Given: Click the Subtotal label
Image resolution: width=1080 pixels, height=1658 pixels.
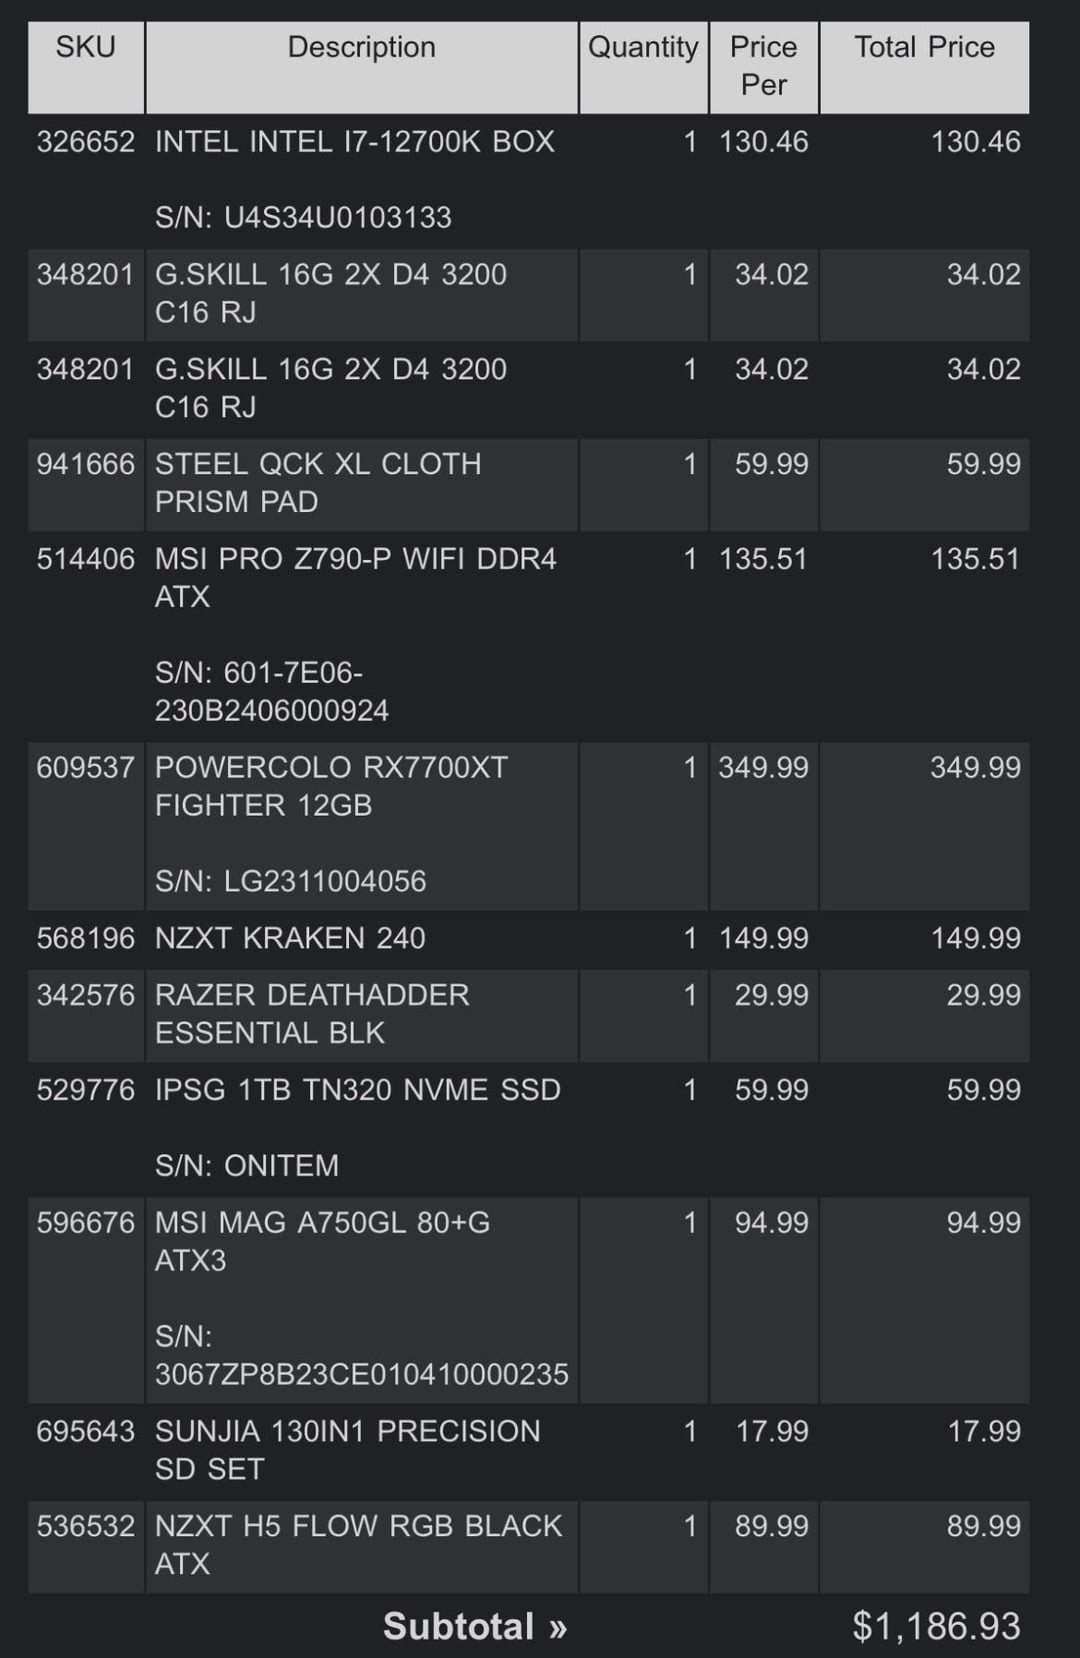Looking at the screenshot, I should tap(475, 1627).
